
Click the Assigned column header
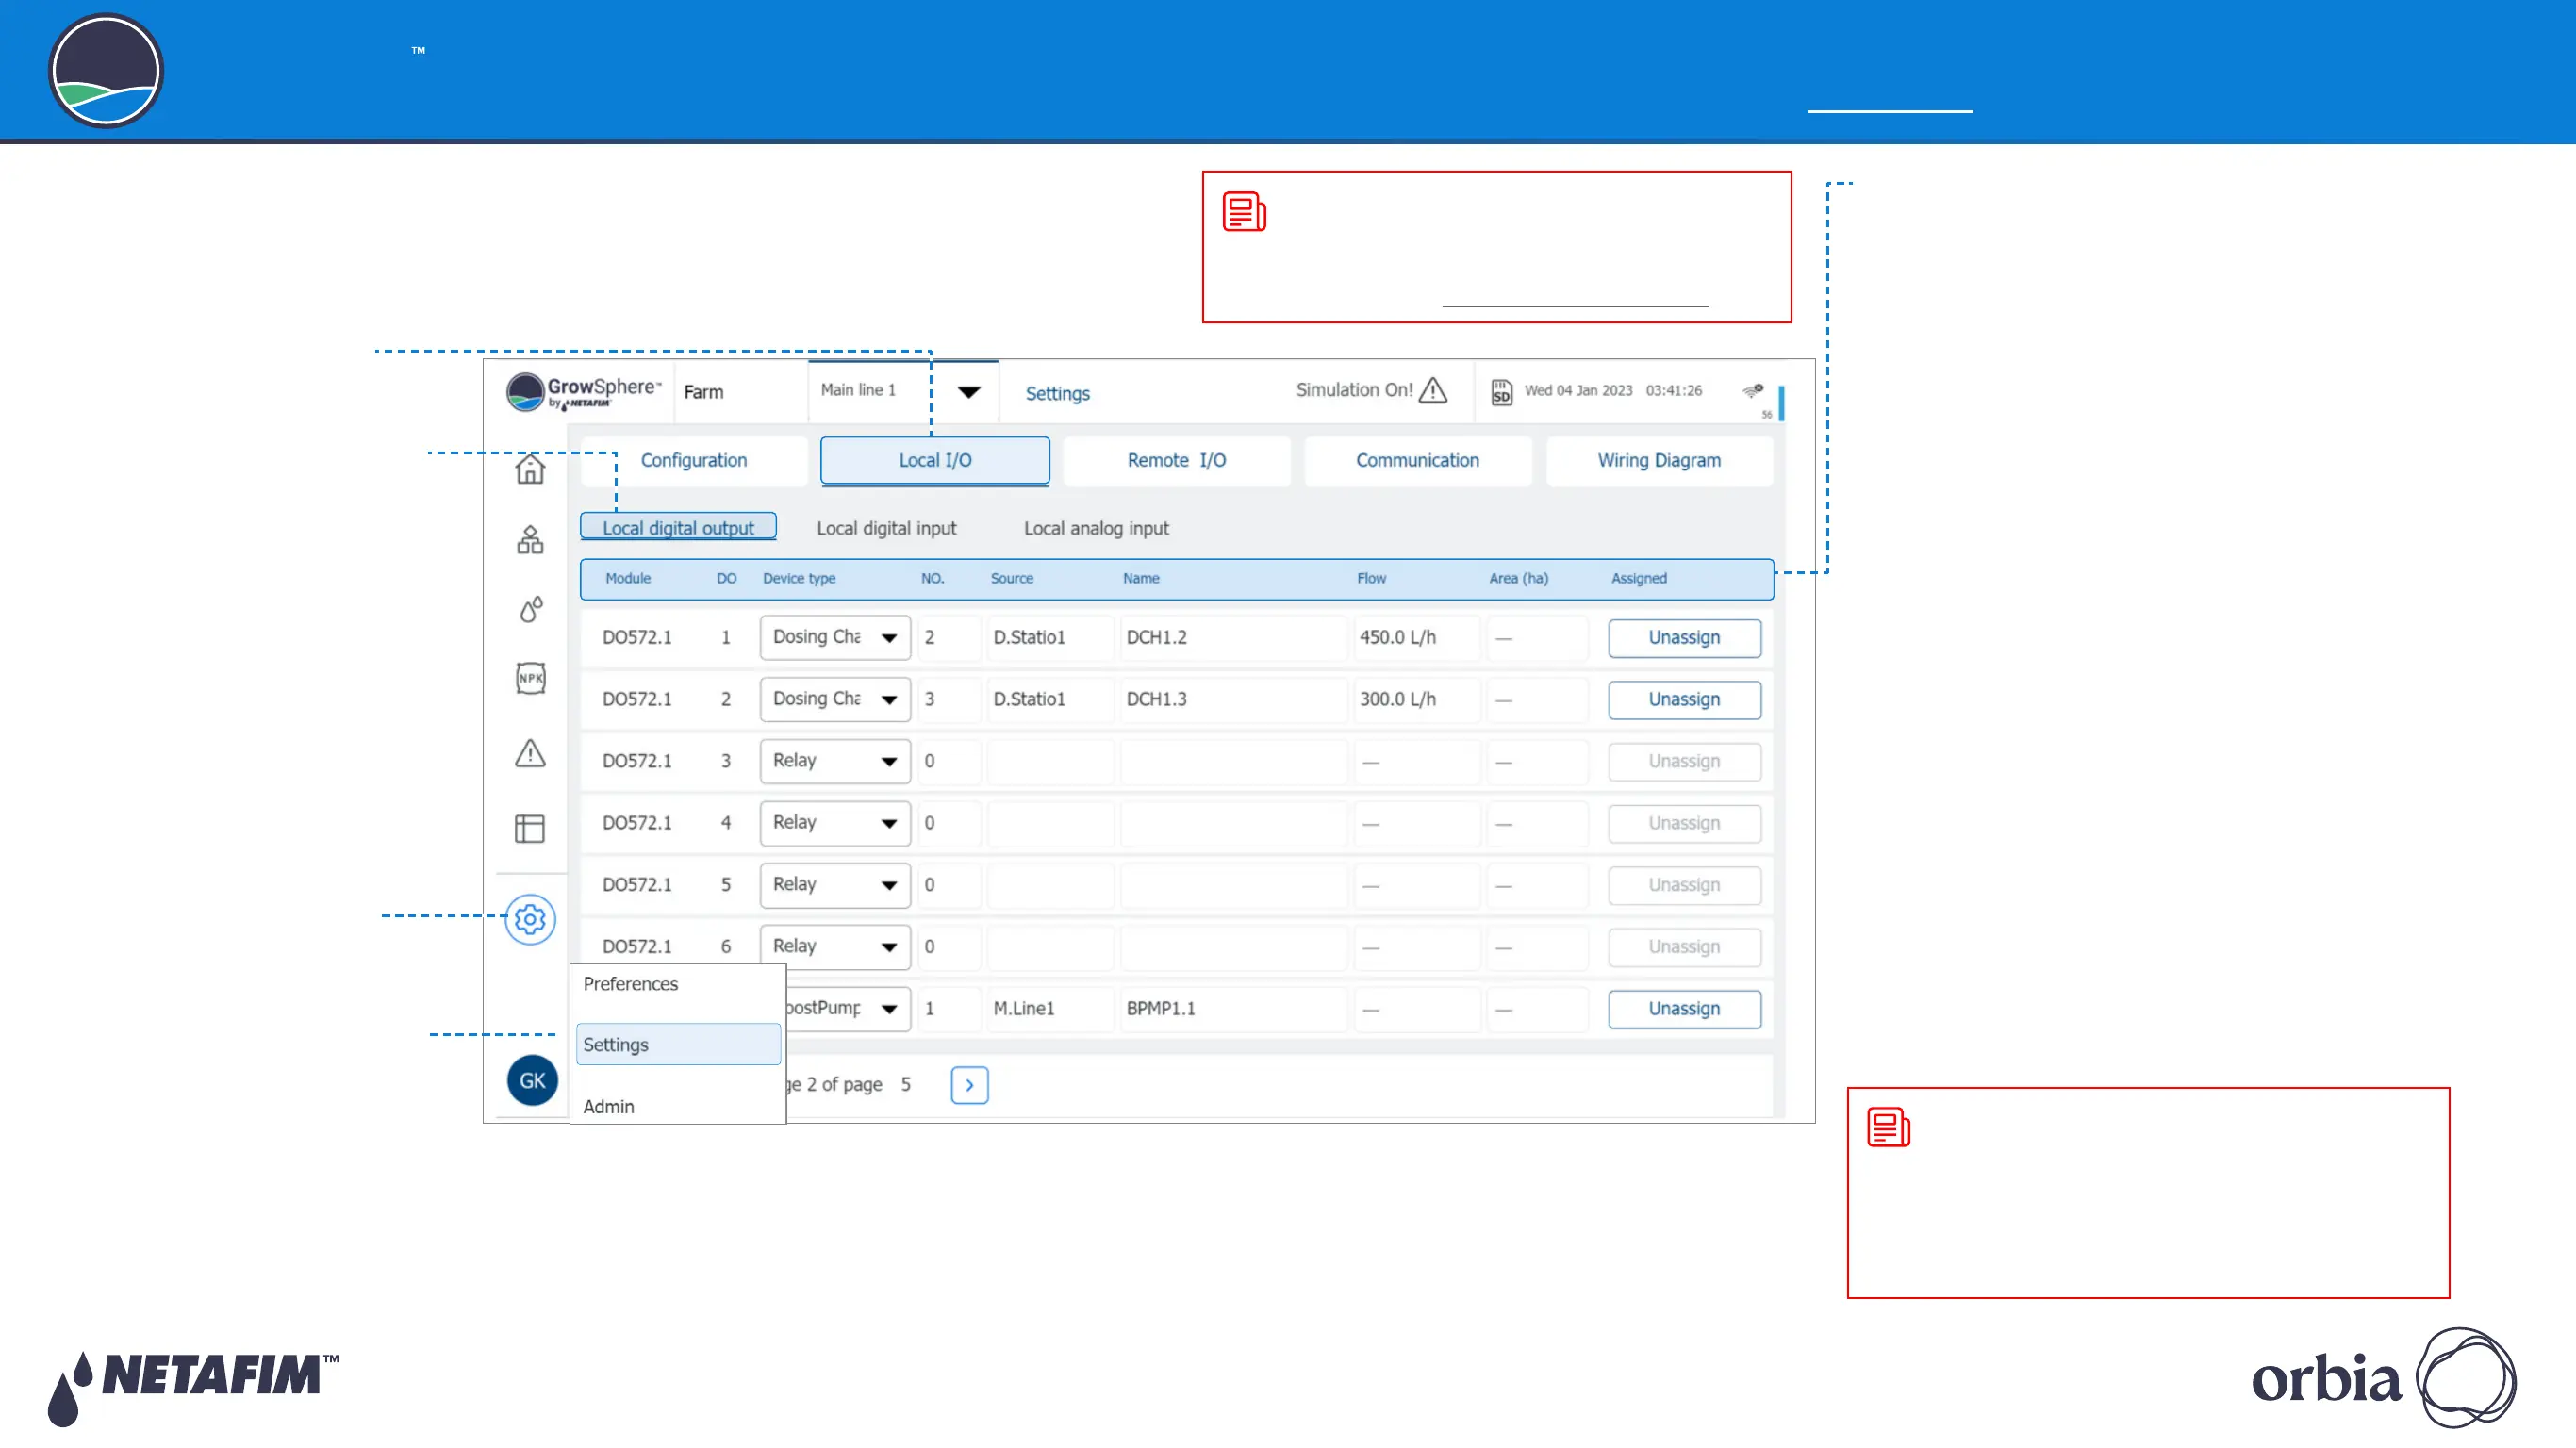(x=1639, y=579)
